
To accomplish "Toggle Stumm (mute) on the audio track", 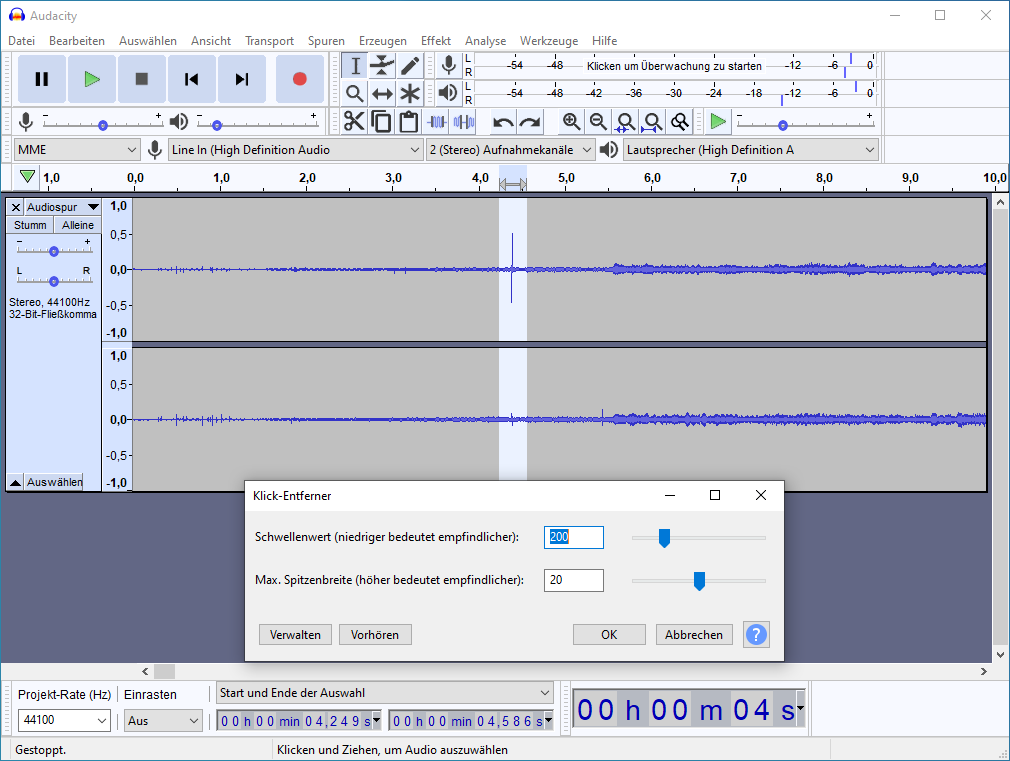I will [x=30, y=225].
